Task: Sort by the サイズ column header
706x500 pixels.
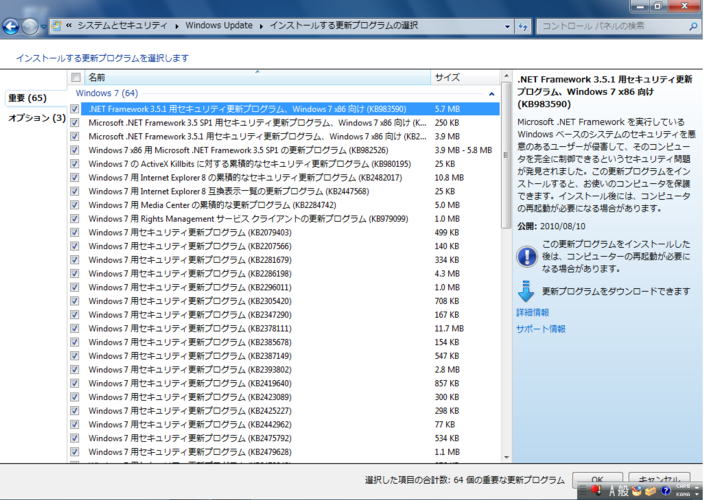Action: click(x=465, y=77)
